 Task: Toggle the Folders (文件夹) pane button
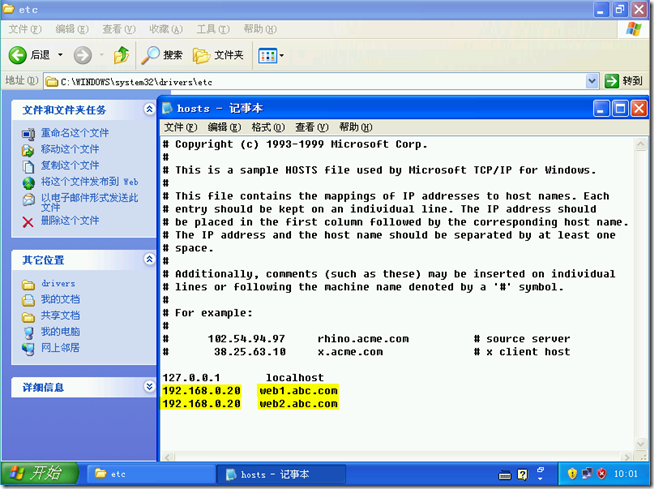pos(218,55)
